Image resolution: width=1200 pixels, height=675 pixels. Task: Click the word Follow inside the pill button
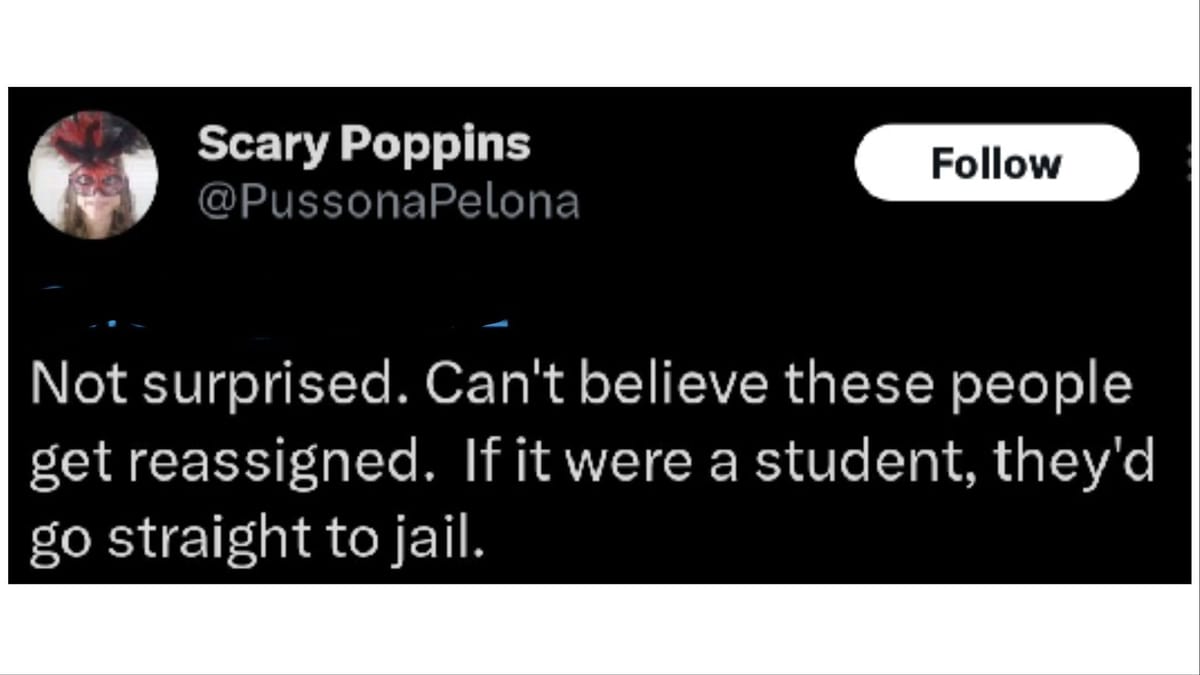click(996, 162)
